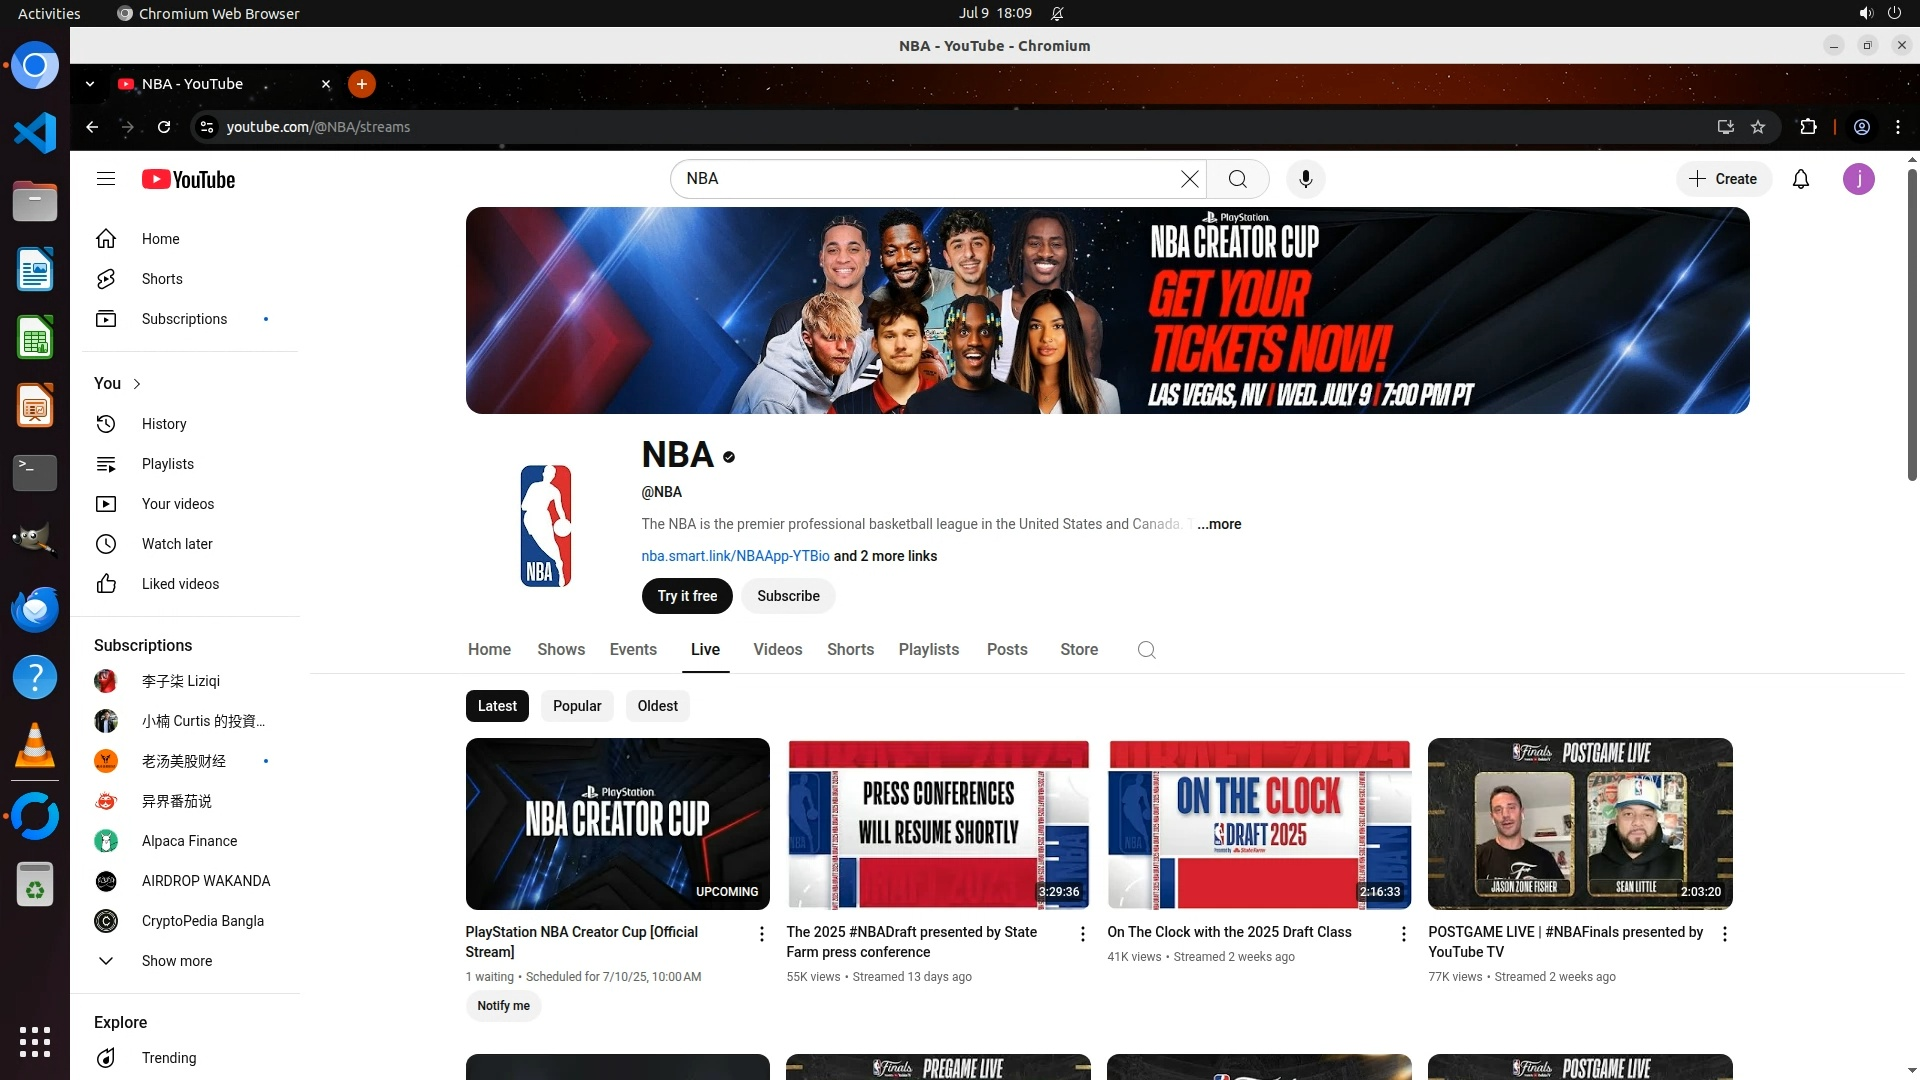The image size is (1920, 1080).
Task: Bookmark this page with star icon
Action: [1758, 127]
